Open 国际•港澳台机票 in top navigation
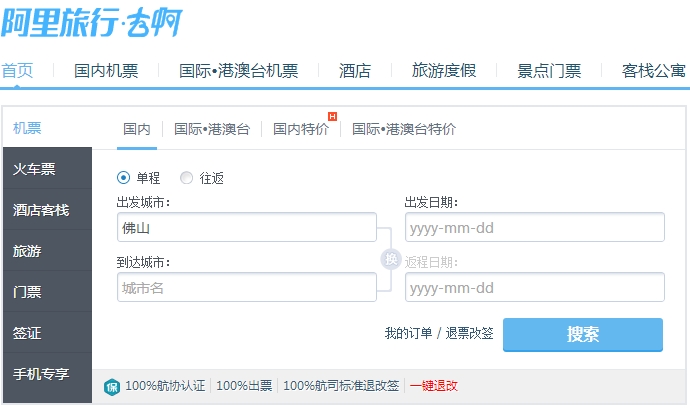The height and width of the screenshot is (412, 690). click(239, 70)
